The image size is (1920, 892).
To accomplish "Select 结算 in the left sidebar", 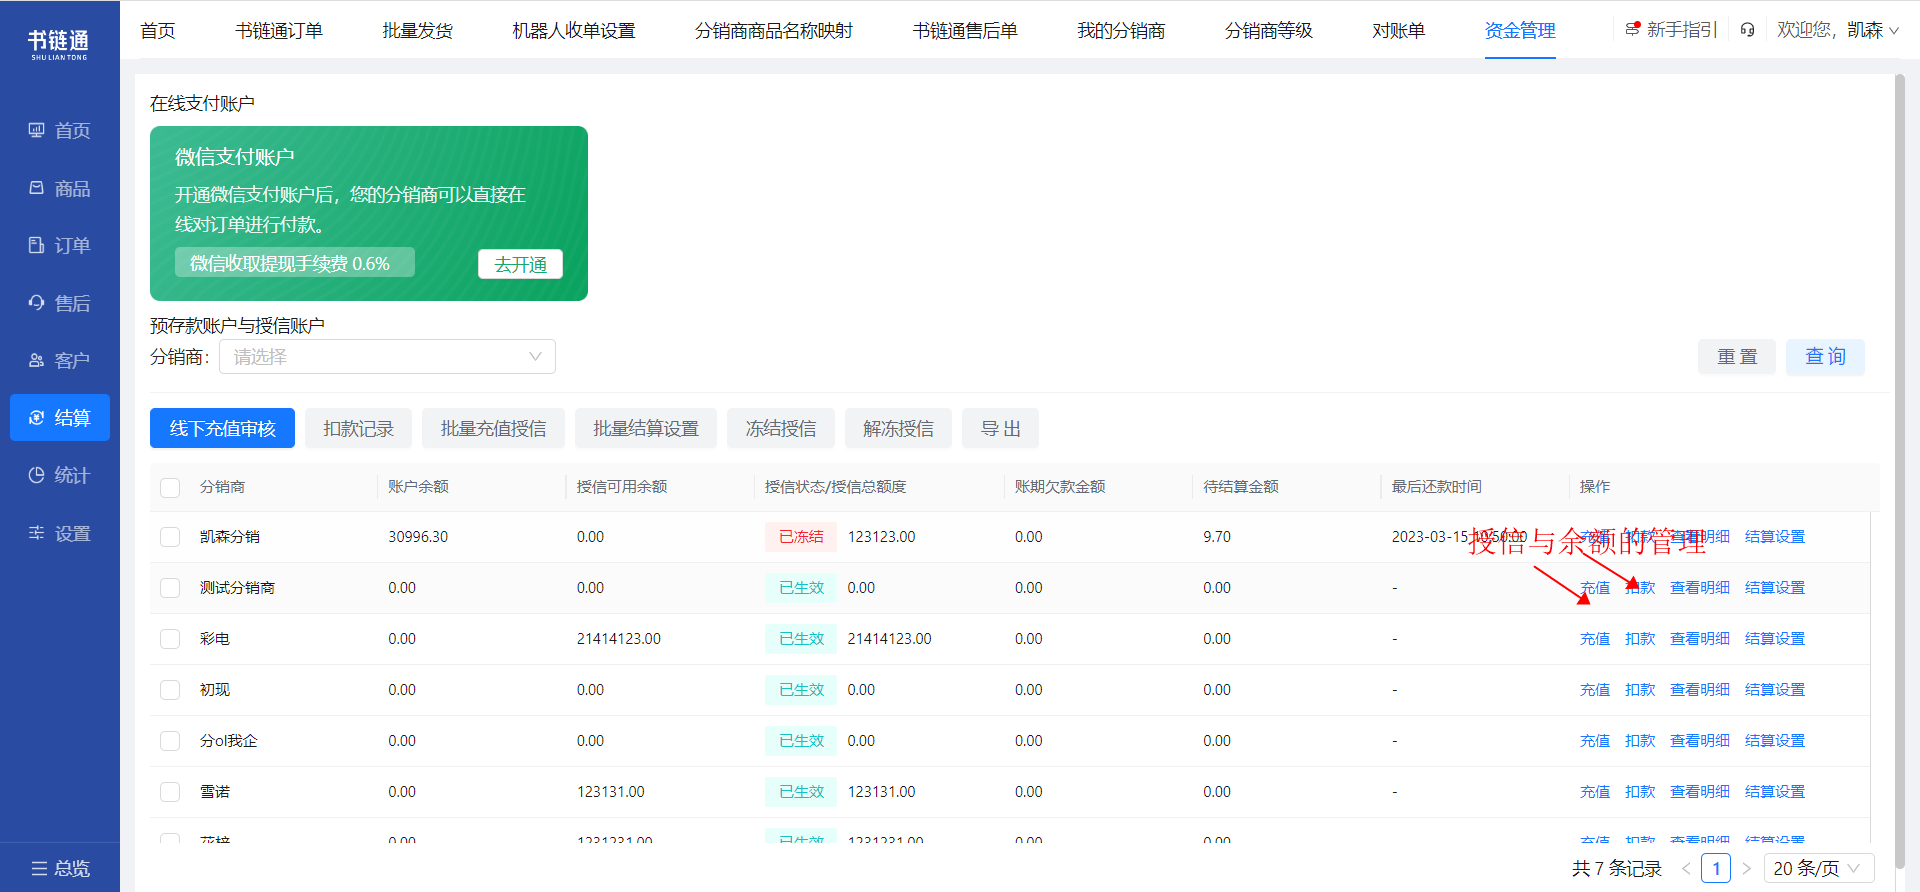I will click(60, 417).
